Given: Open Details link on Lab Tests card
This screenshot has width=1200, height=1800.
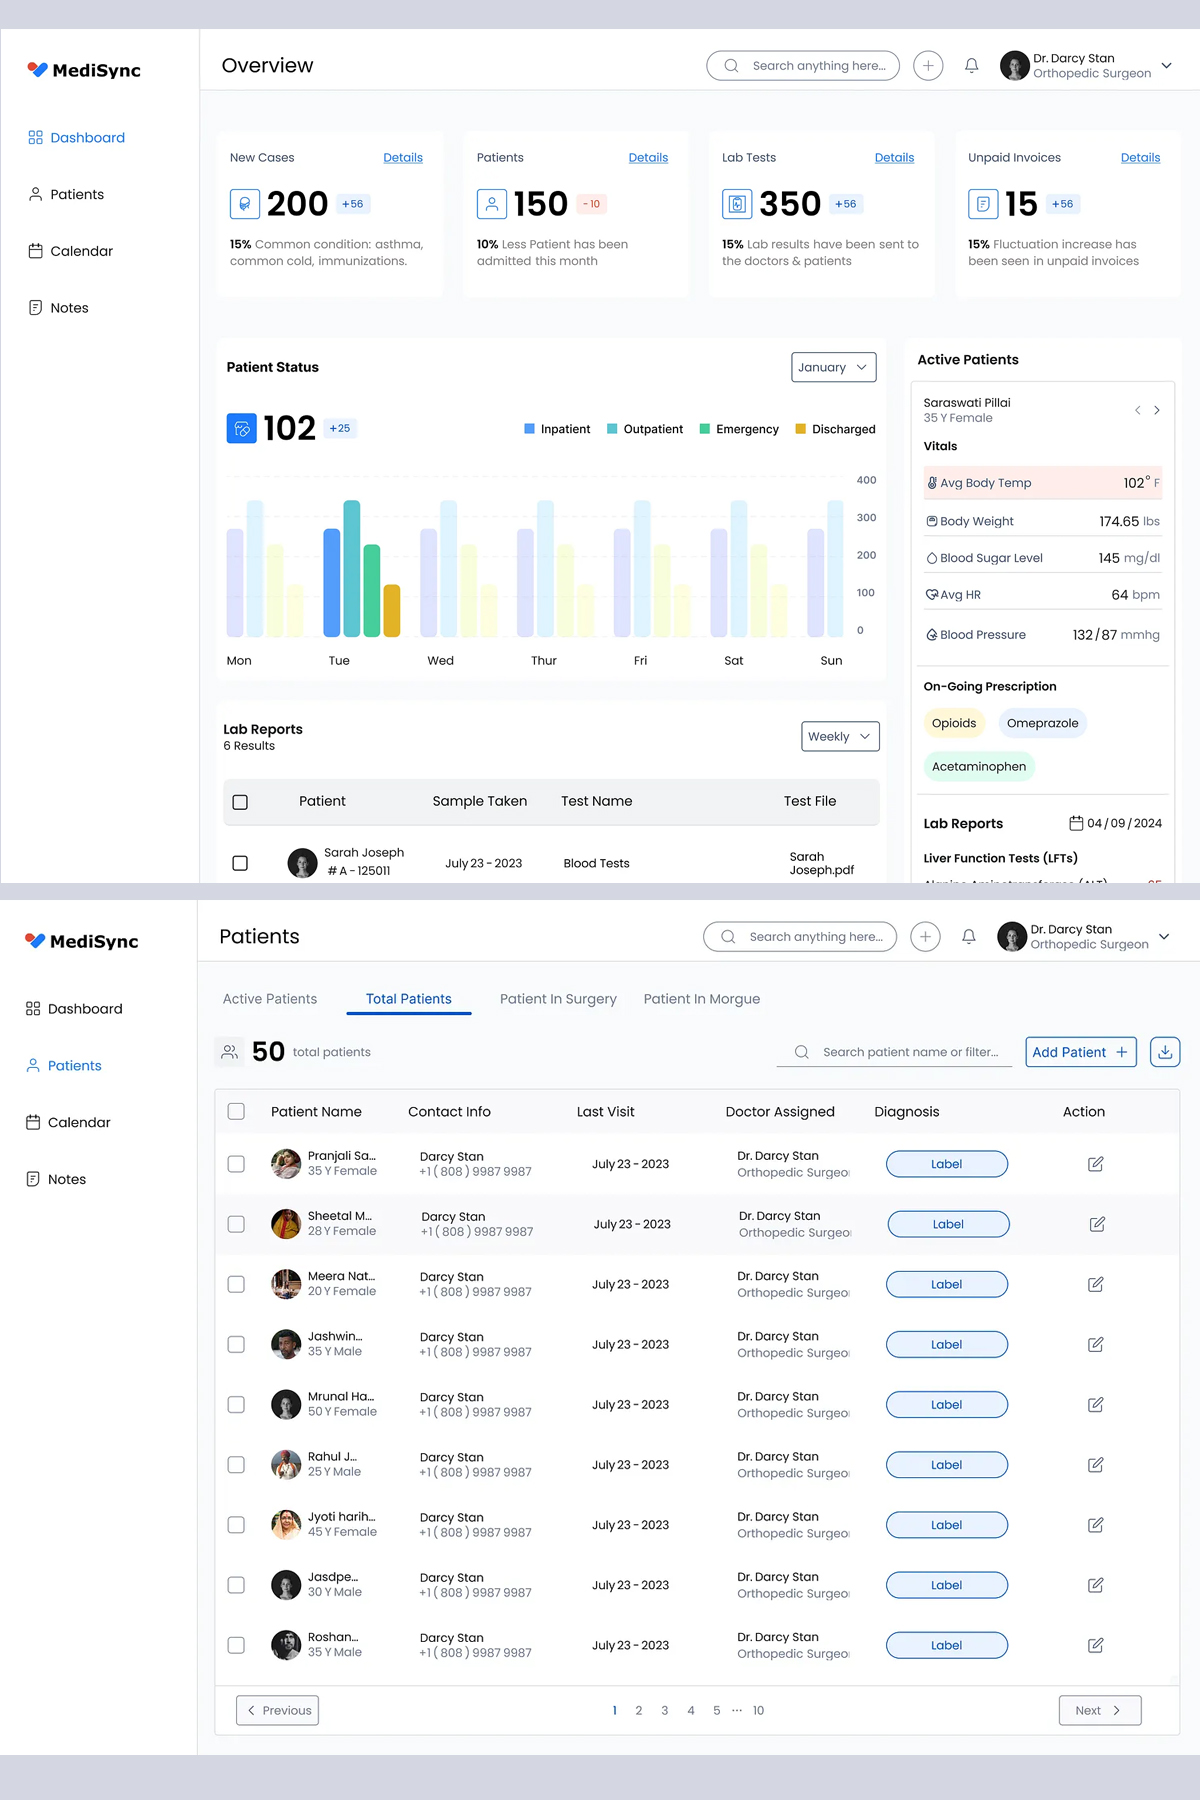Looking at the screenshot, I should [894, 158].
